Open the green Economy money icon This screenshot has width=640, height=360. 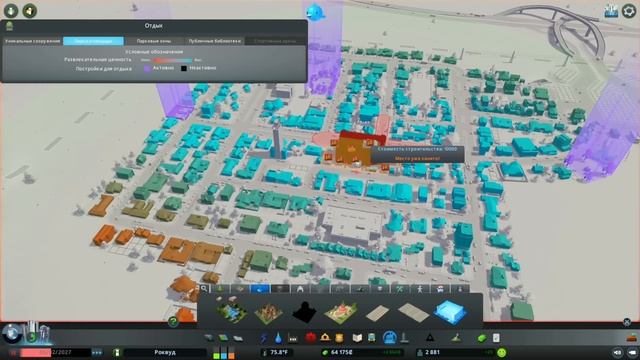[x=482, y=338]
